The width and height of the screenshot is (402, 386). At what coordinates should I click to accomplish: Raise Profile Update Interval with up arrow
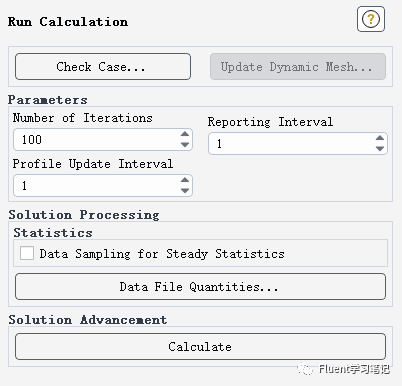[185, 180]
